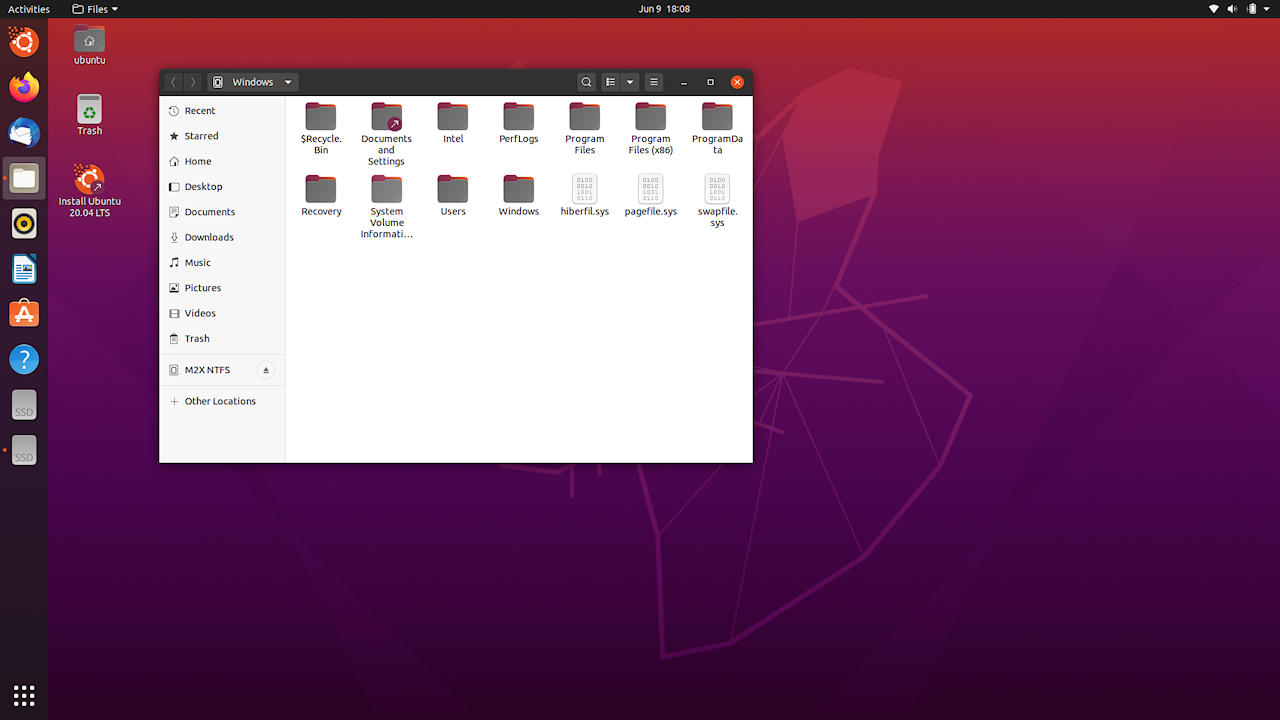Click the search magnifier in Files toolbar

[587, 82]
